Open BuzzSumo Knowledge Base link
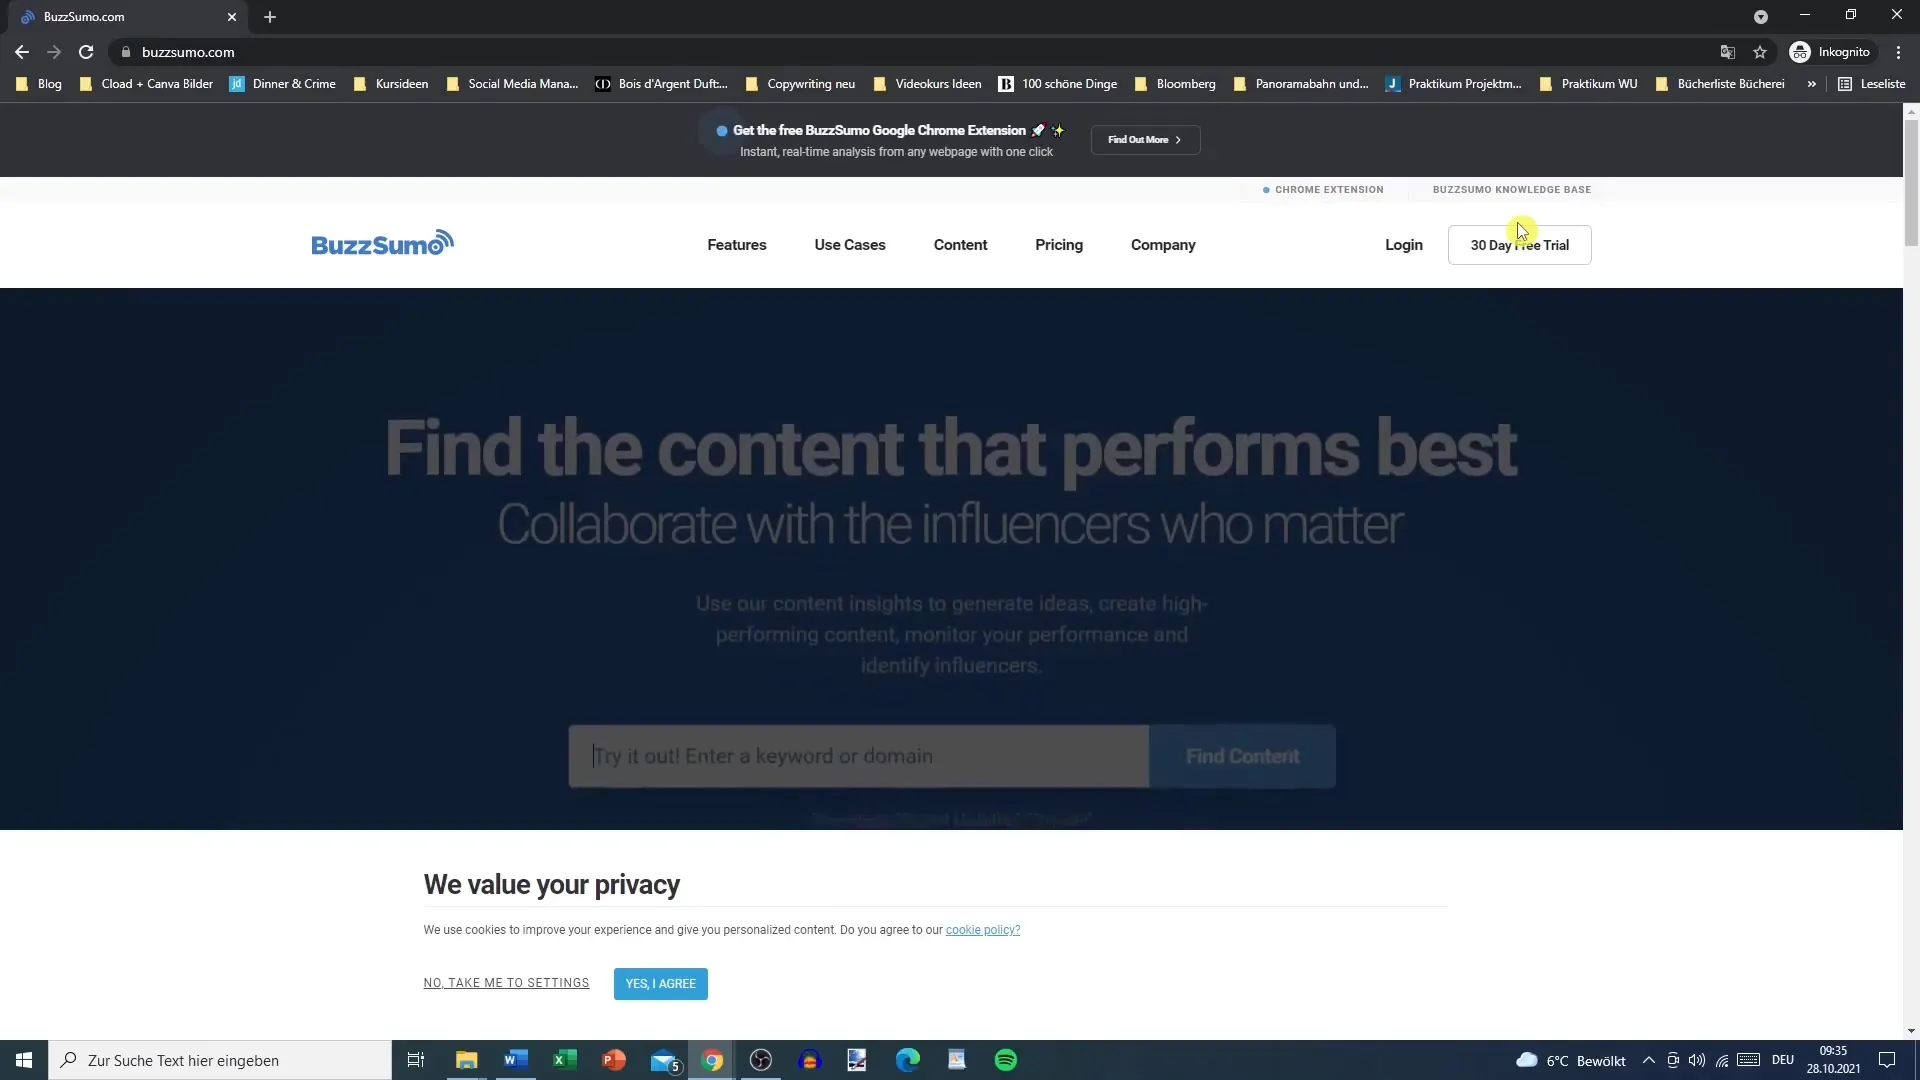The width and height of the screenshot is (1920, 1080). [x=1511, y=190]
